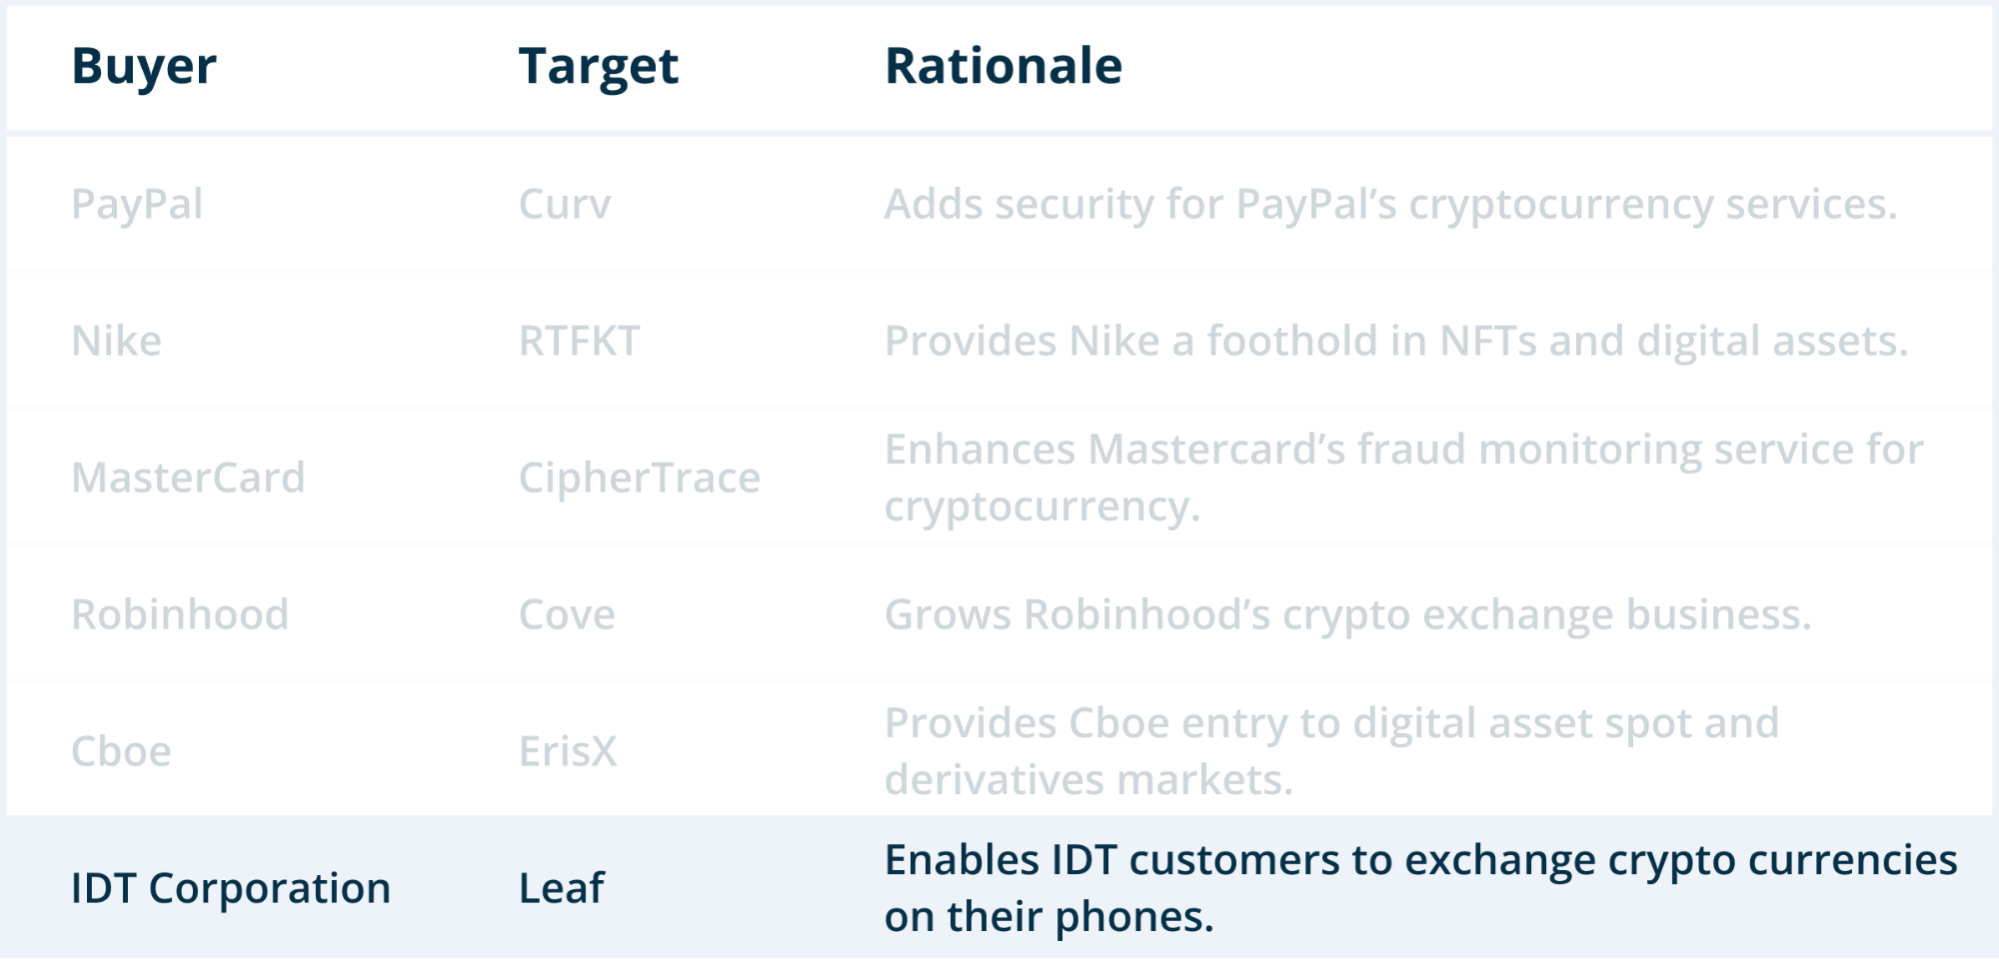This screenshot has height=959, width=1999.
Task: Click the Leaf target cell
Action: click(561, 888)
